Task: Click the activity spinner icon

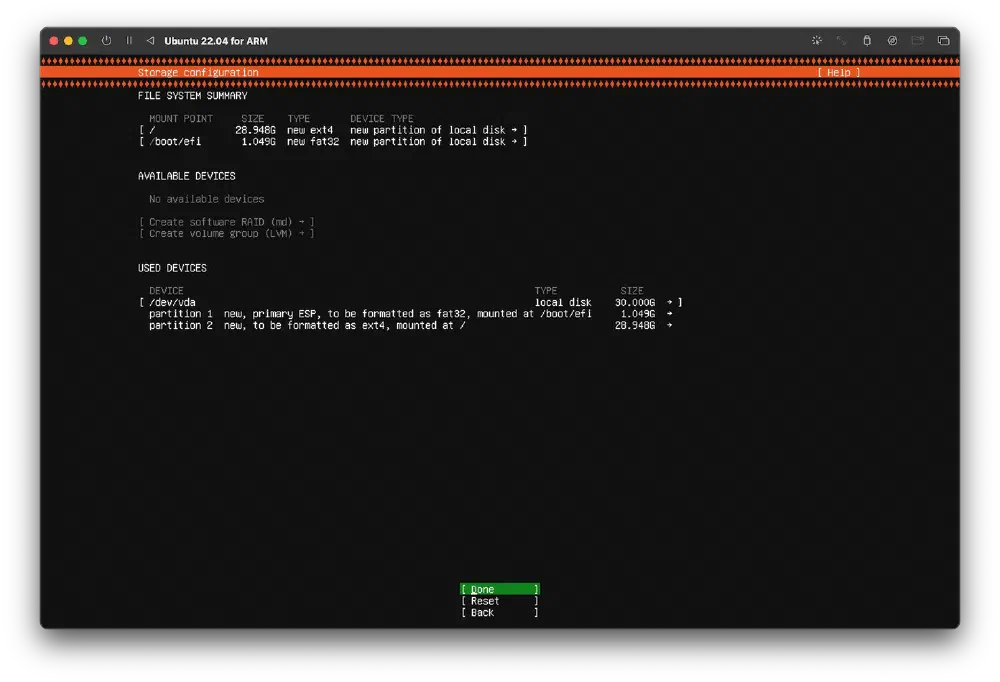Action: point(818,41)
